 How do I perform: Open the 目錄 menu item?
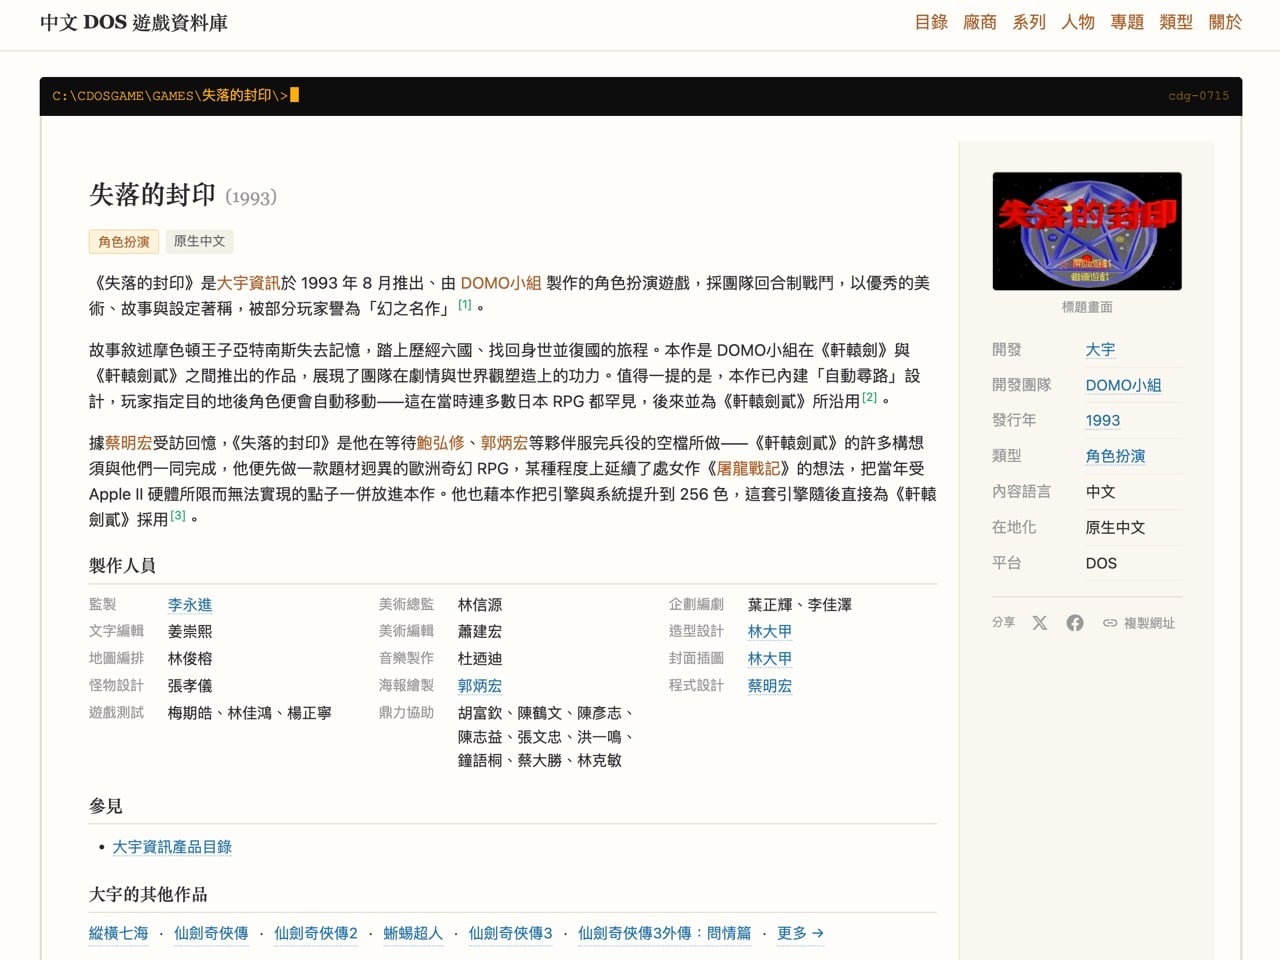coord(931,22)
